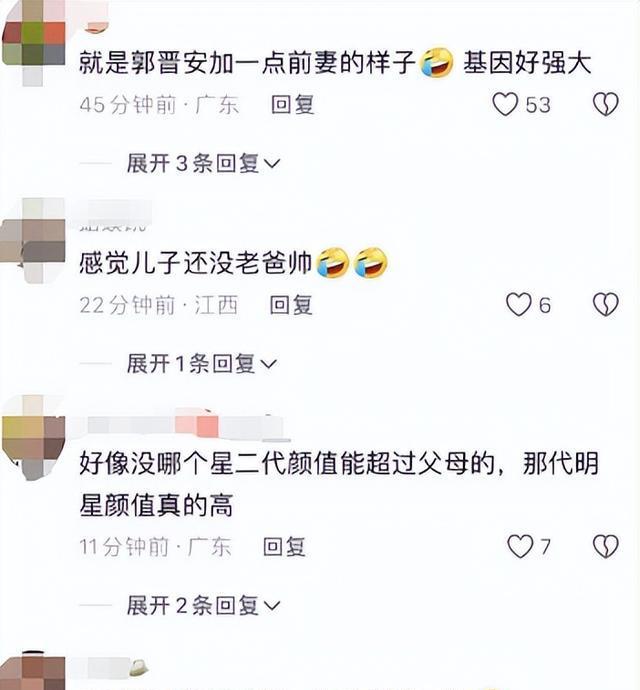The width and height of the screenshot is (640, 690).
Task: Open blurred username above 感觉儿子 comment
Action: click(115, 216)
